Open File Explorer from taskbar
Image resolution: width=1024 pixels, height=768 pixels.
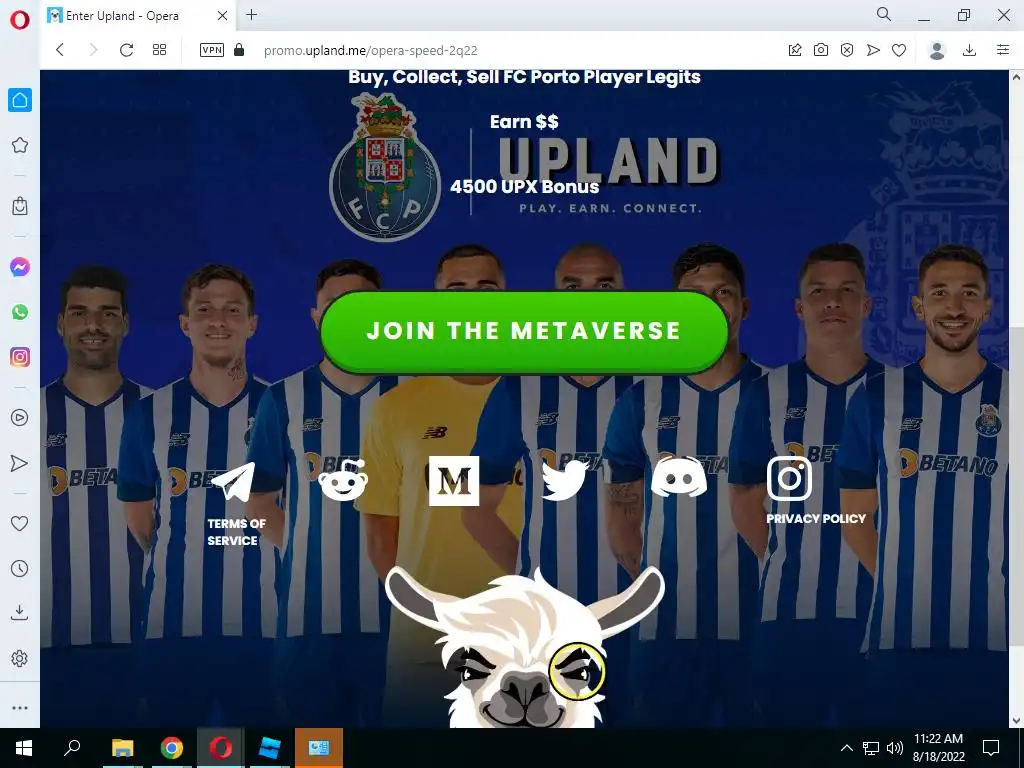tap(122, 748)
